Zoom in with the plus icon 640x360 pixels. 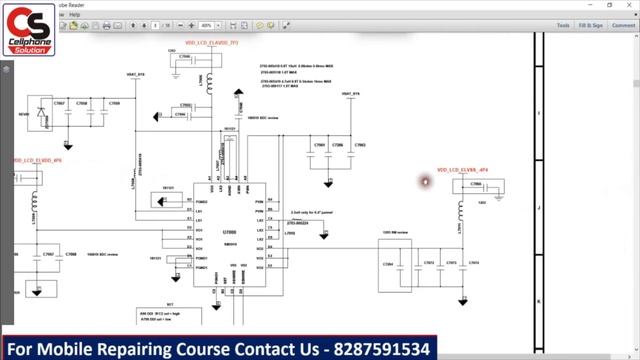(191, 26)
